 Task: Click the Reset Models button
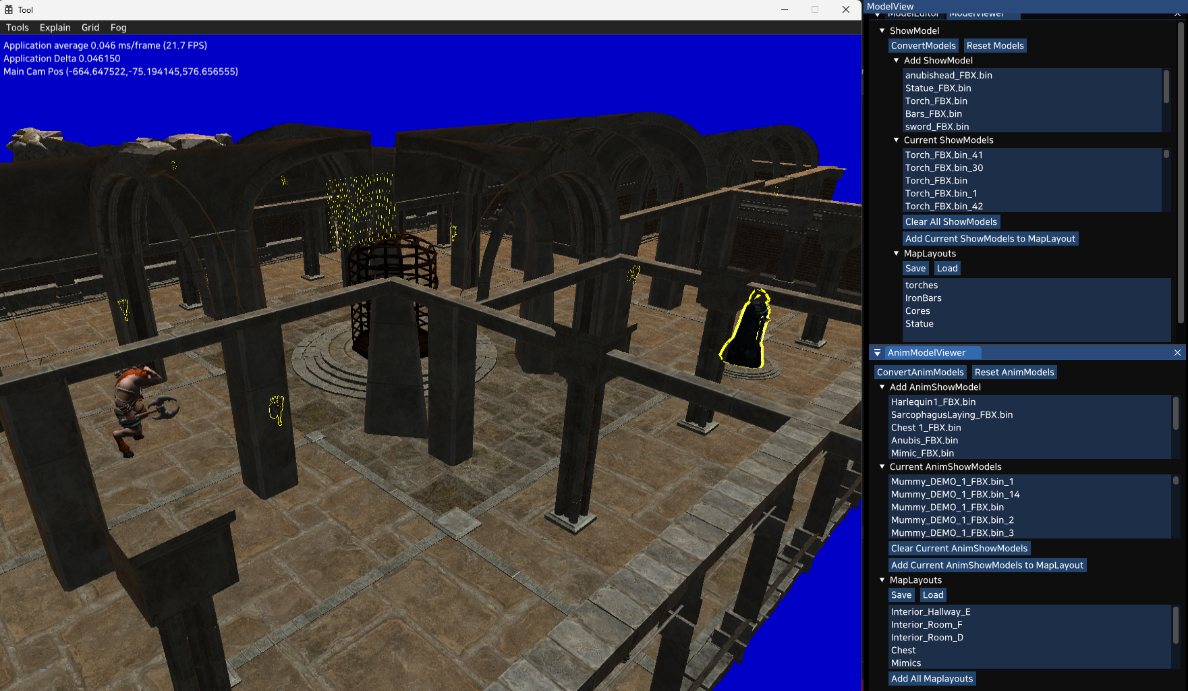[x=995, y=45]
